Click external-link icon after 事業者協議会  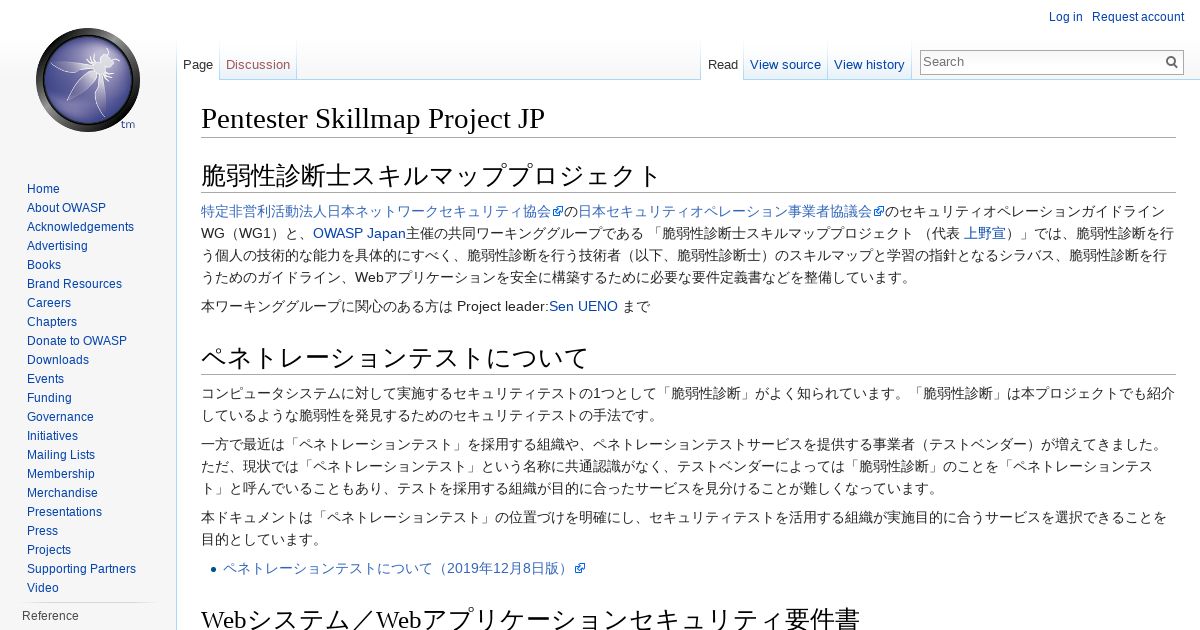[x=879, y=211]
